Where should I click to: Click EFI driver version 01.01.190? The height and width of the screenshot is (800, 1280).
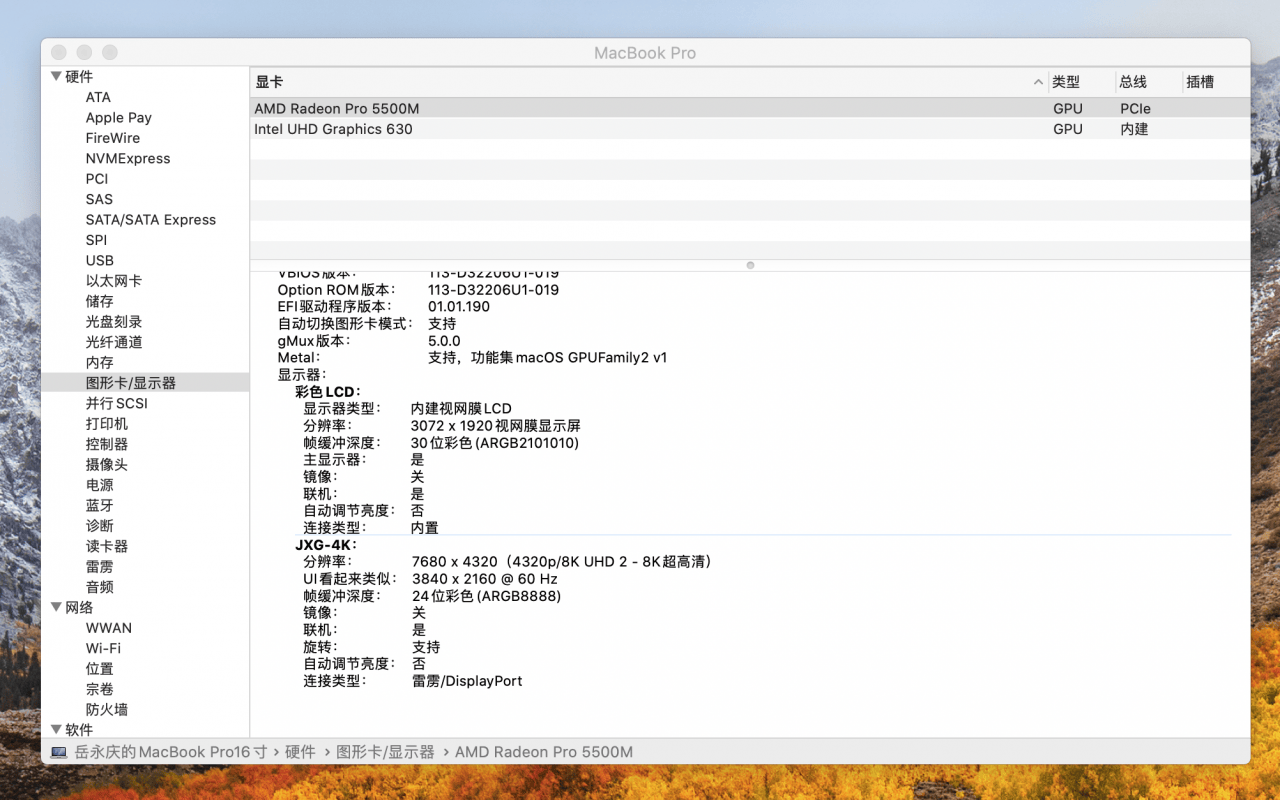click(459, 307)
